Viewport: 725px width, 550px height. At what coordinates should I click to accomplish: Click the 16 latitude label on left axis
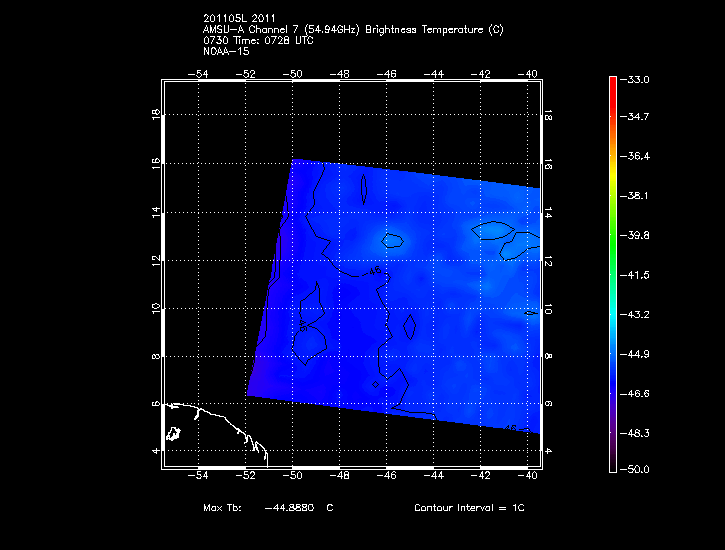[155, 164]
